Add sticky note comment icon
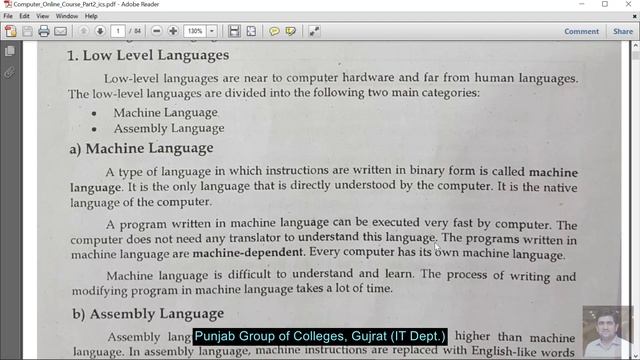The height and width of the screenshot is (360, 640). click(274, 31)
